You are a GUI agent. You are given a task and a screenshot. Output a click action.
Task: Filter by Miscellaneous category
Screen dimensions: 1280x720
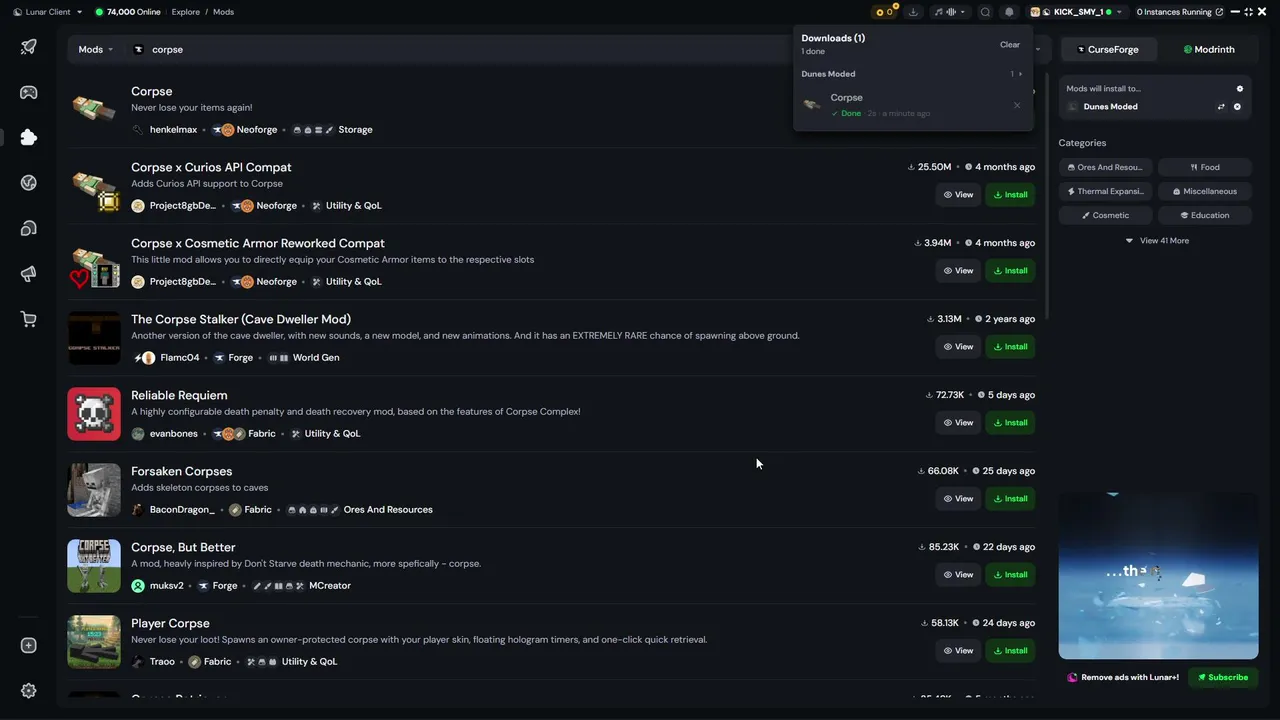click(1205, 191)
